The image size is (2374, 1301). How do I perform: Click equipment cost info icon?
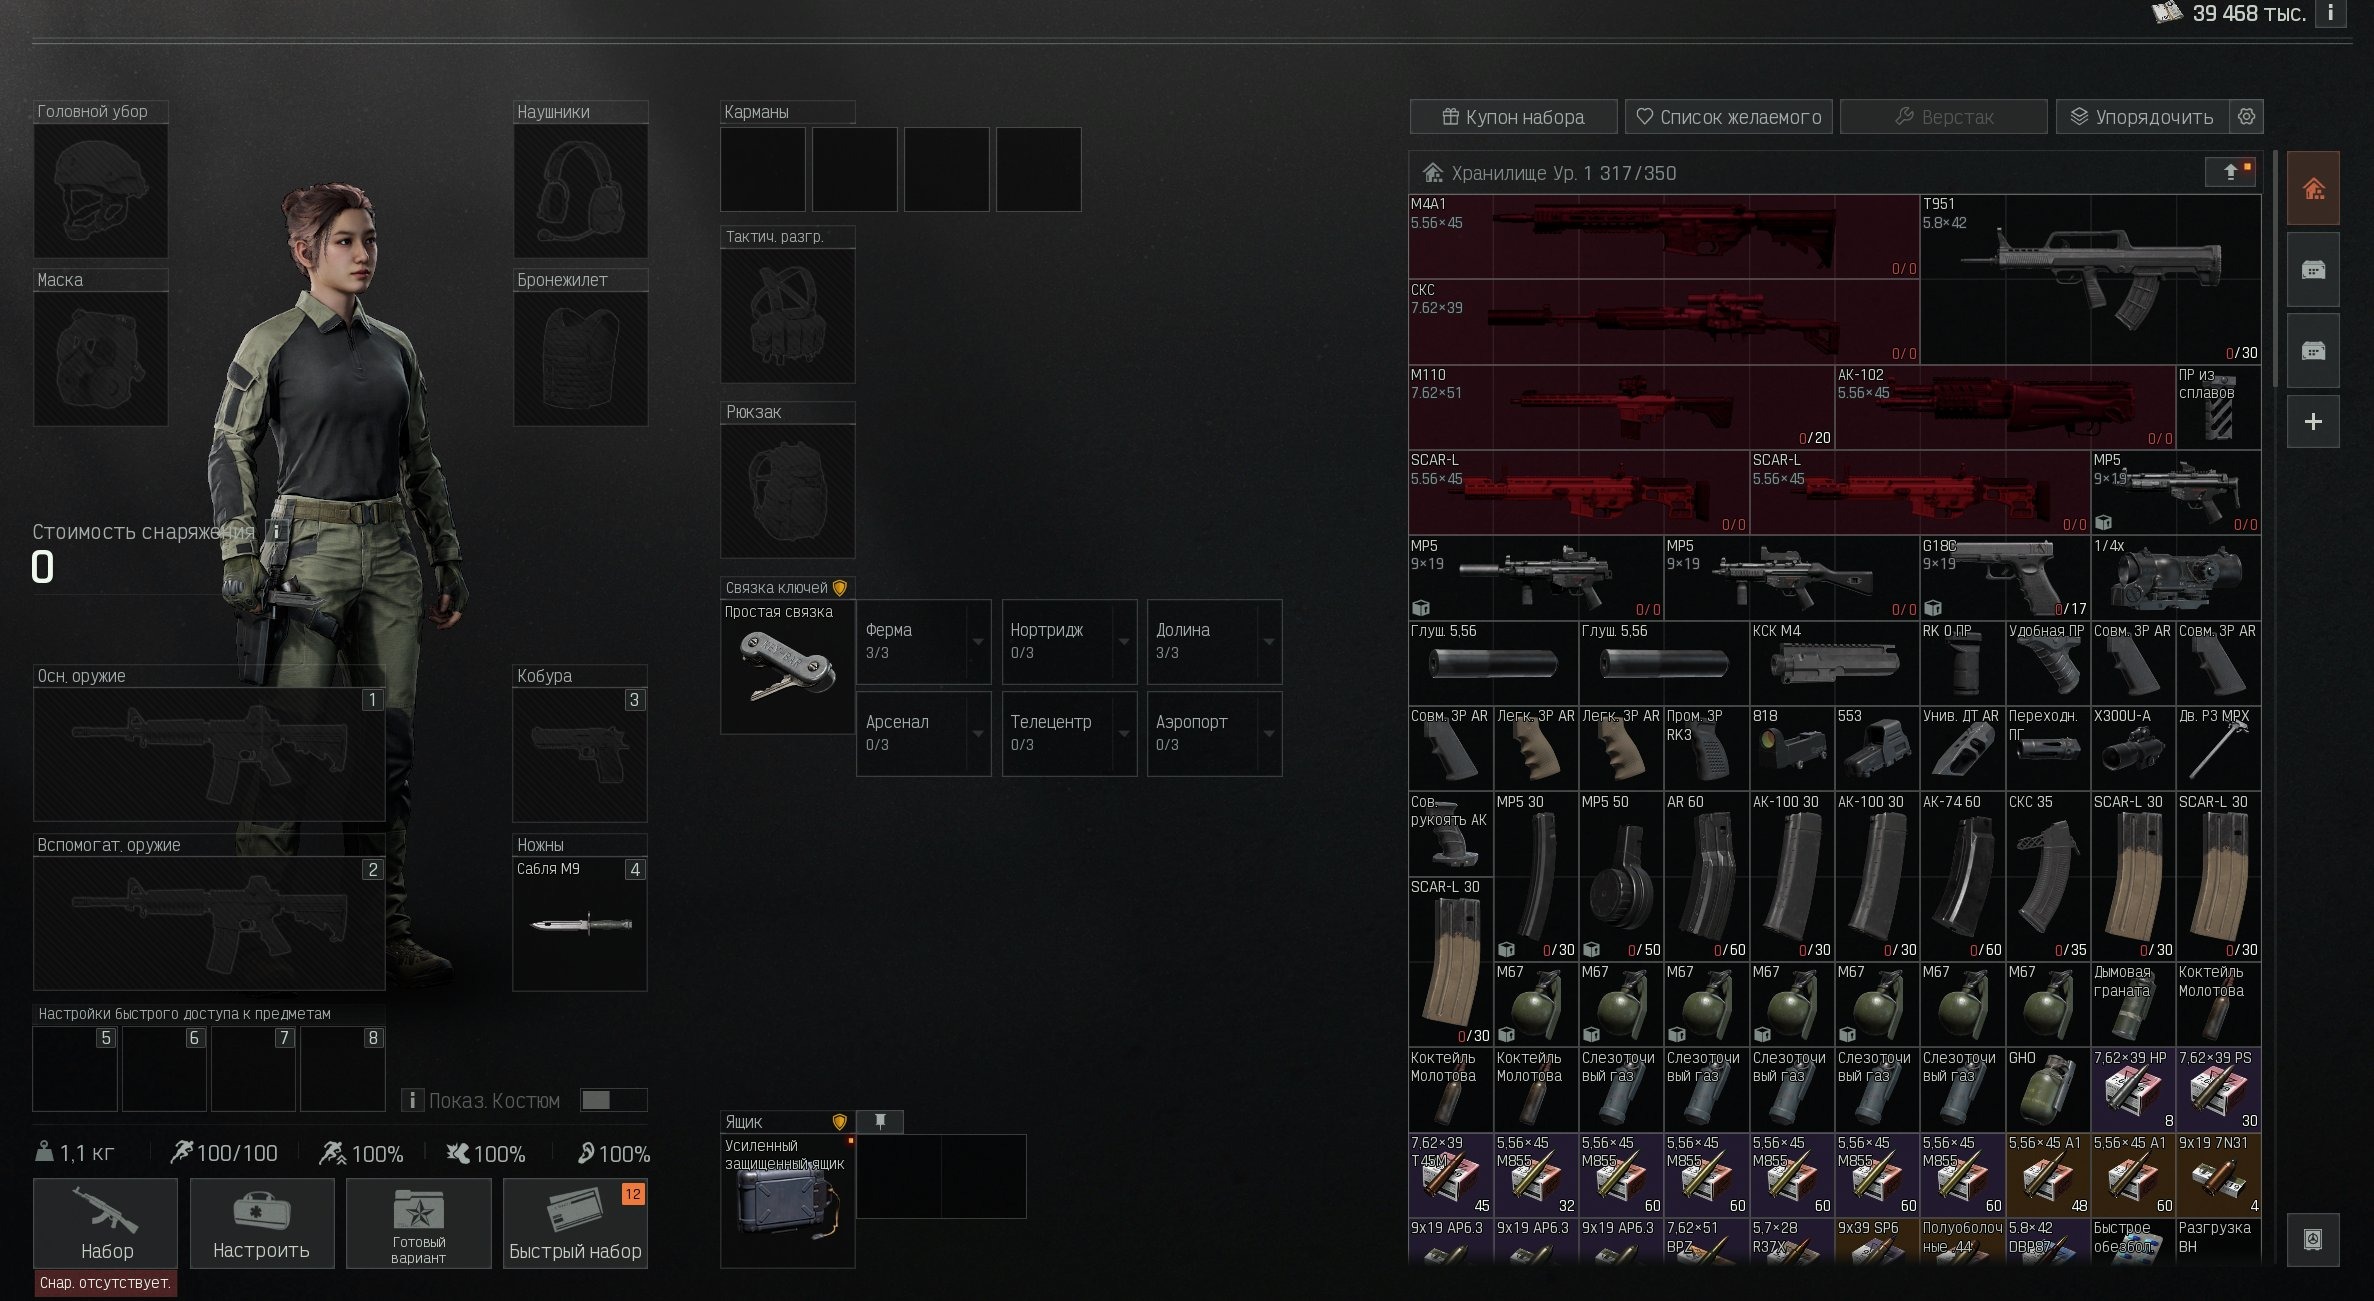tap(276, 532)
